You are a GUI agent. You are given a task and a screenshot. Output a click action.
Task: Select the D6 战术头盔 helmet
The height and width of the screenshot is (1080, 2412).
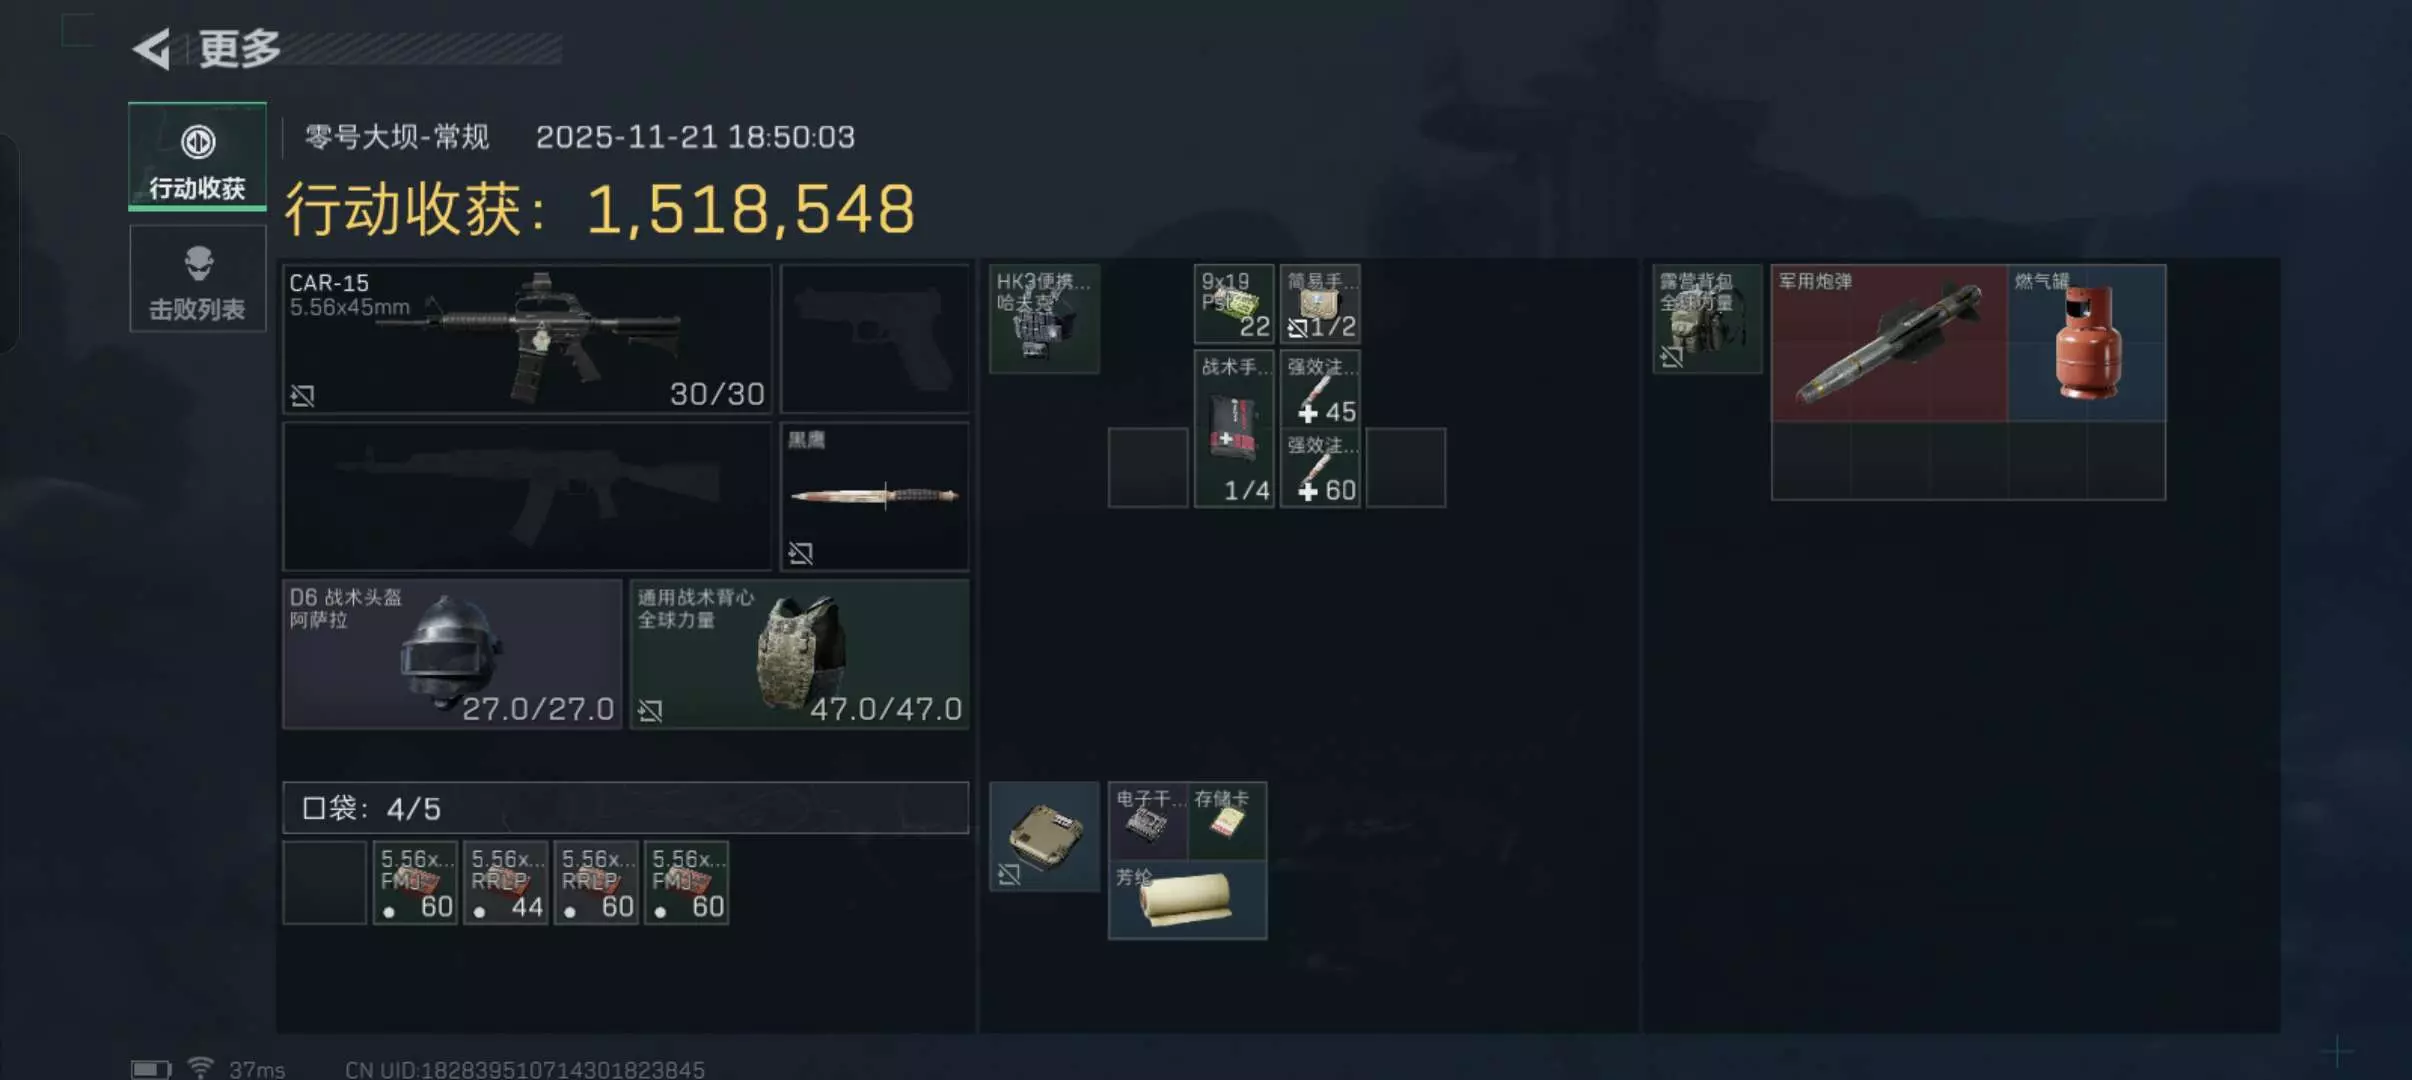(452, 654)
